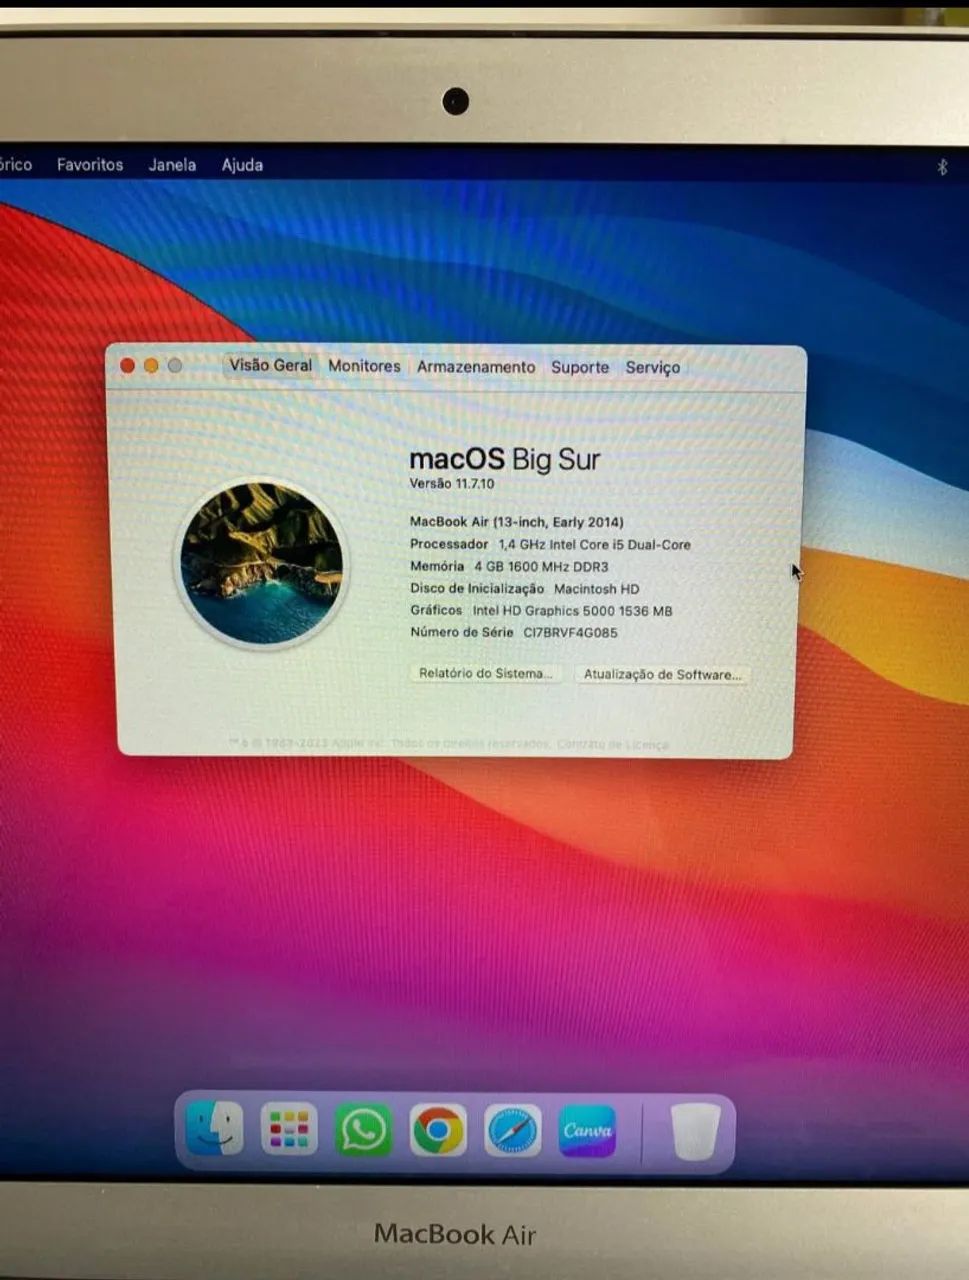Click Atualização de Software button
Image resolution: width=969 pixels, height=1280 pixels.
click(x=662, y=676)
